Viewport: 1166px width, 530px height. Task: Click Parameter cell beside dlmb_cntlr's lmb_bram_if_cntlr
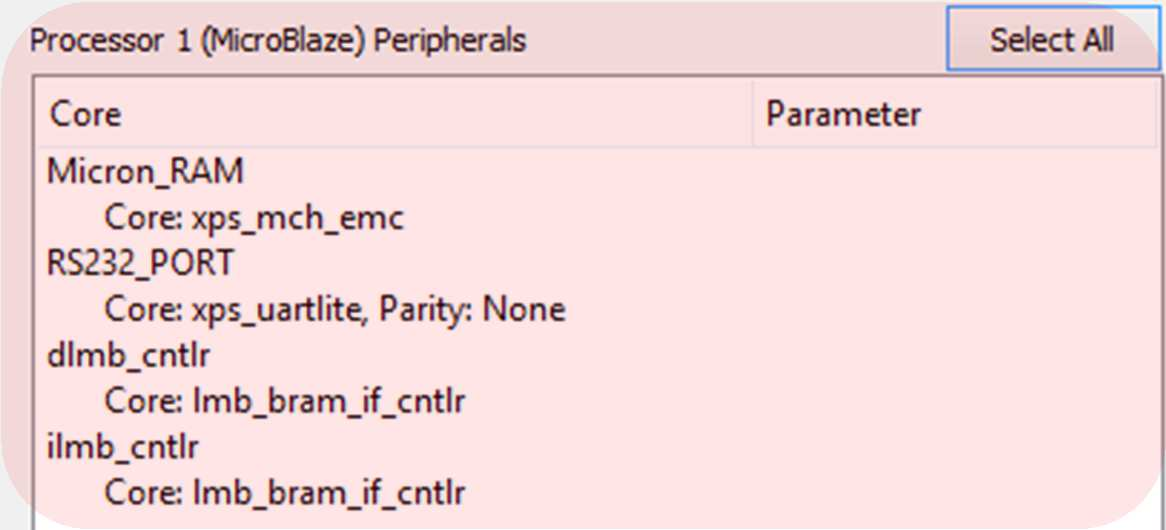point(955,401)
